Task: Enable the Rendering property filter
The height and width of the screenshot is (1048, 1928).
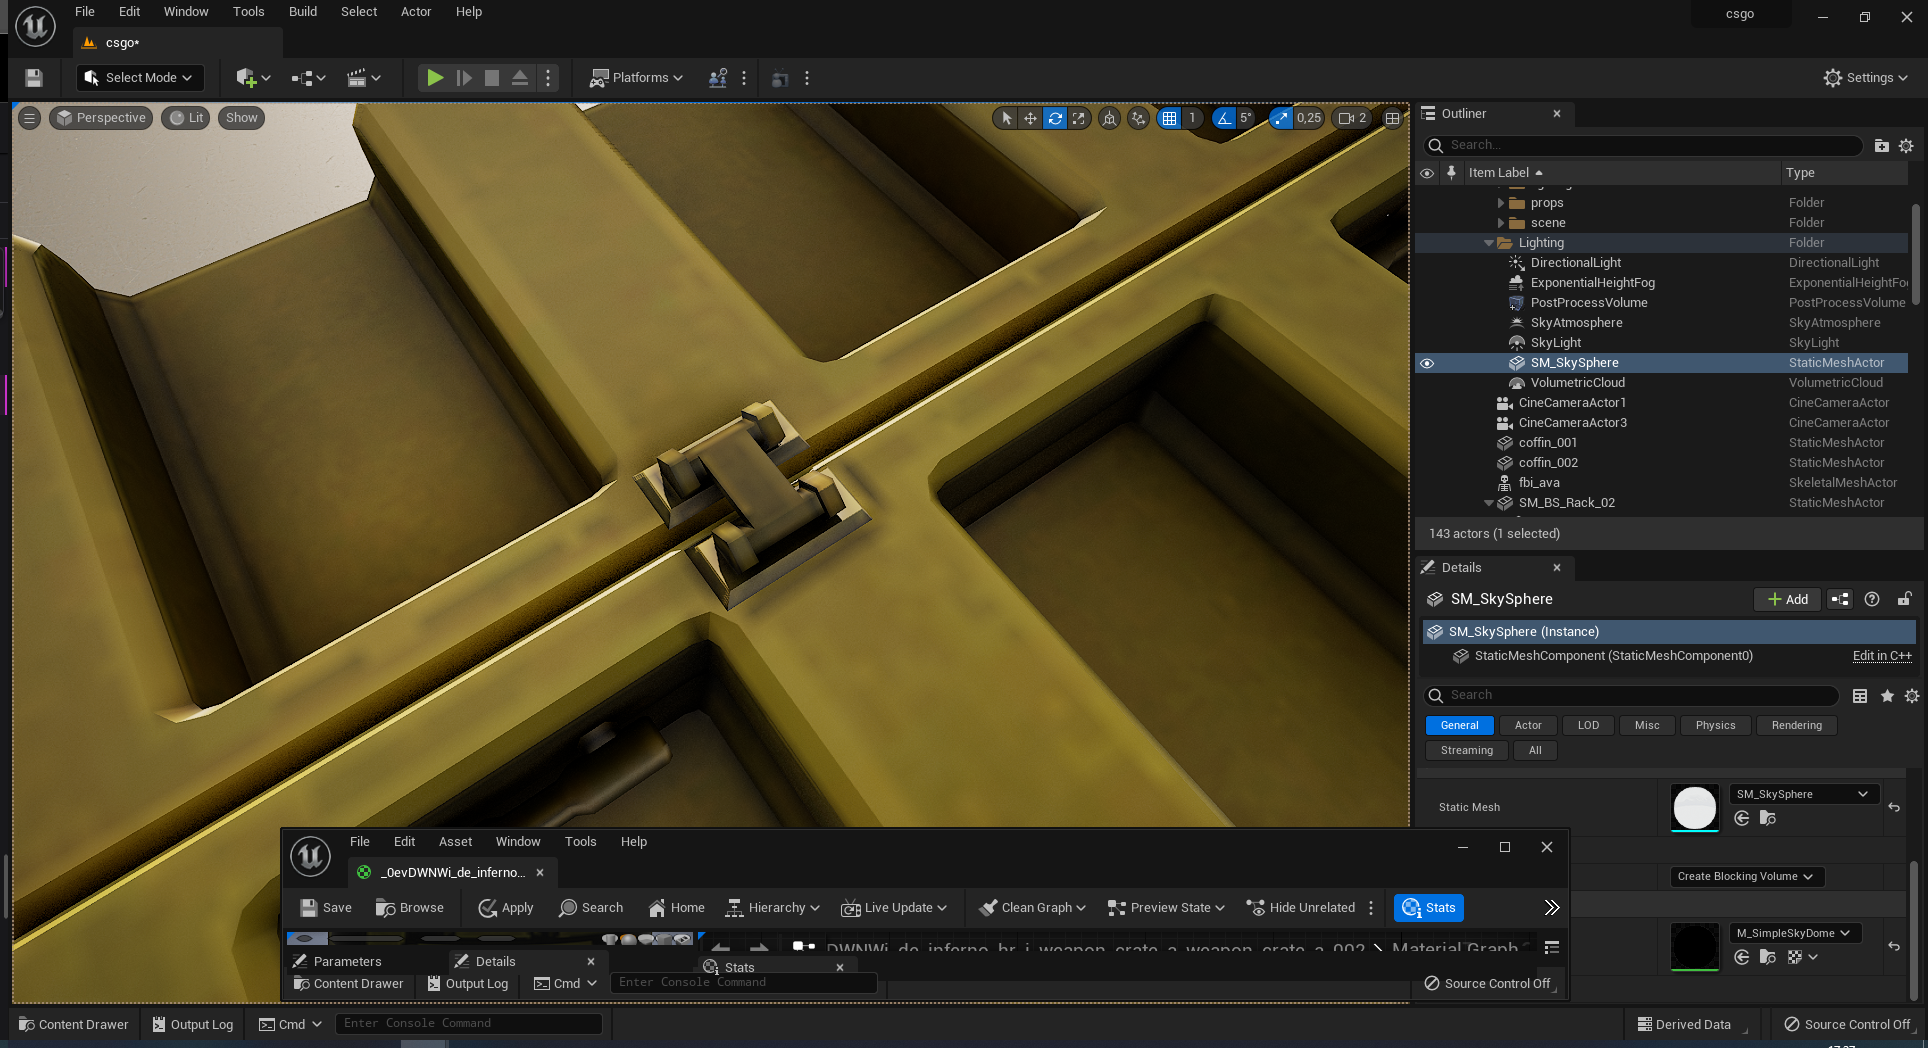Action: [x=1796, y=726]
